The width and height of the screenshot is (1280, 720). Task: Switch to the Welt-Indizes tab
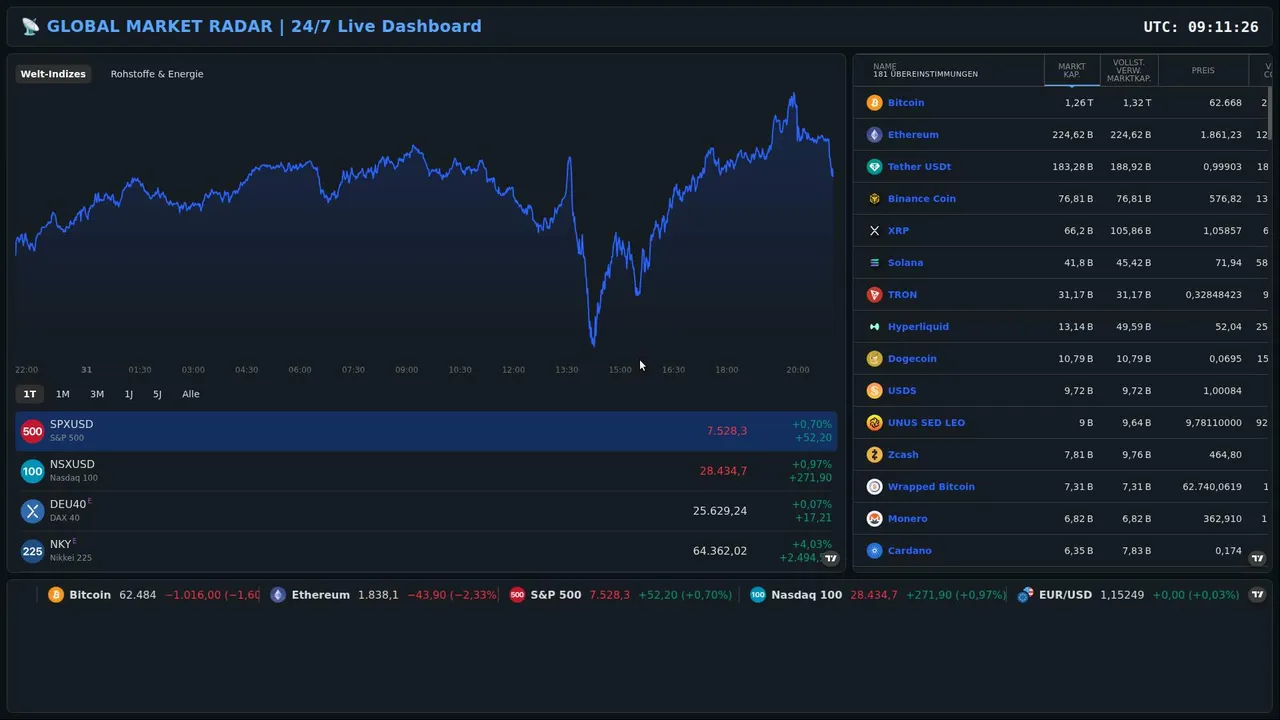53,74
